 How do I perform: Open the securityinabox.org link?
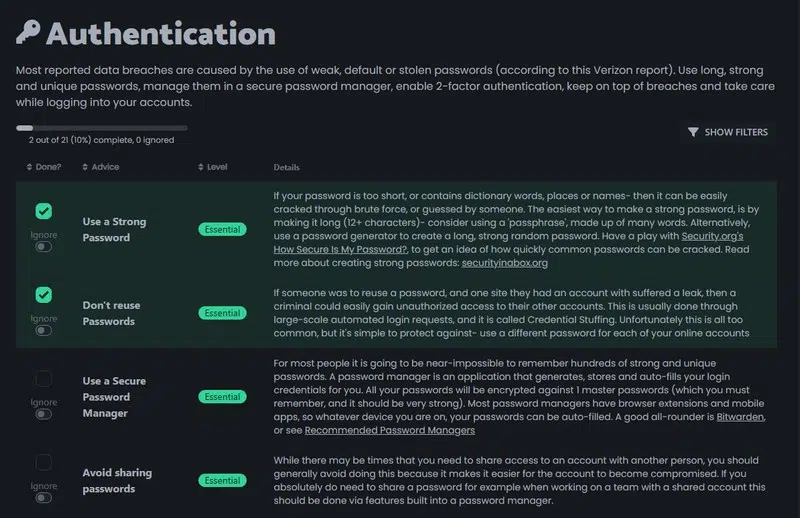tap(504, 263)
